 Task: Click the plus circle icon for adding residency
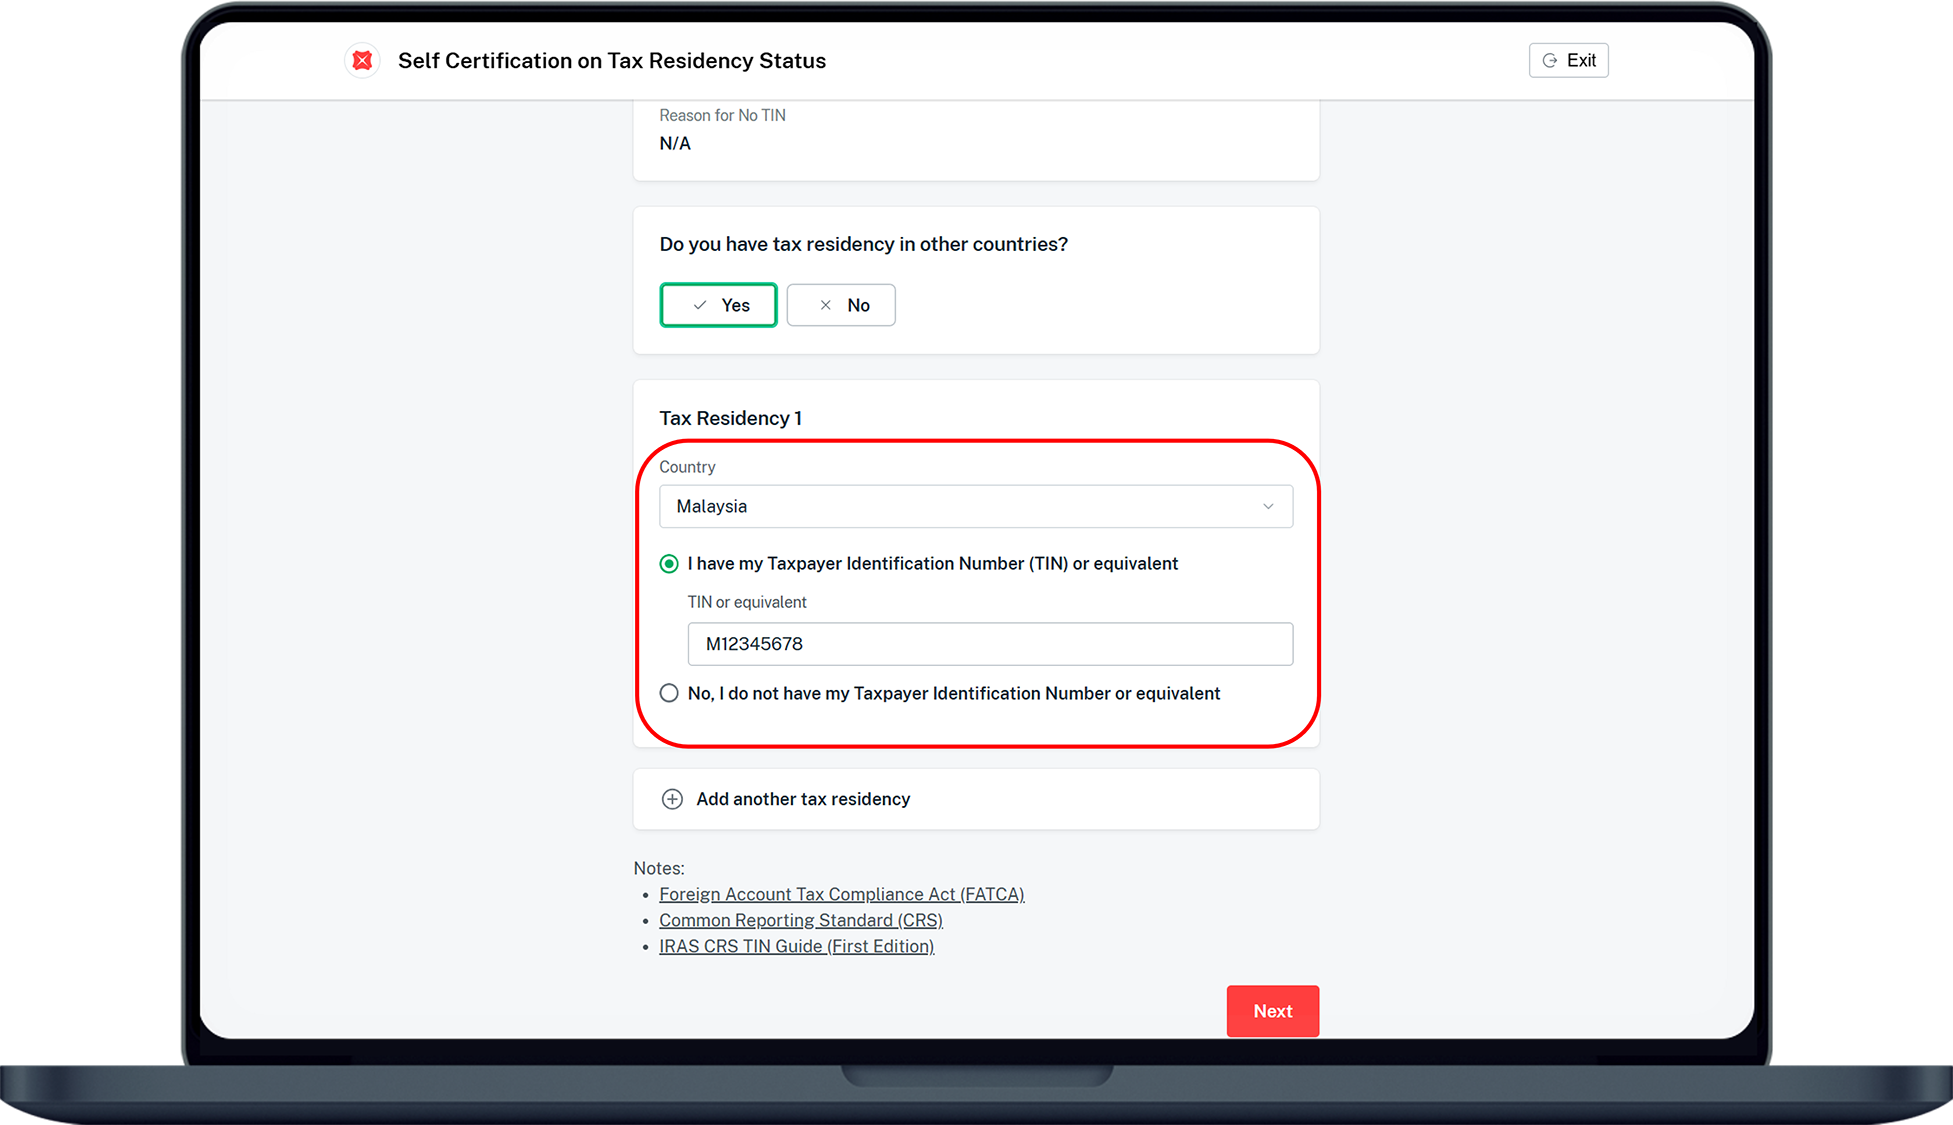point(672,799)
